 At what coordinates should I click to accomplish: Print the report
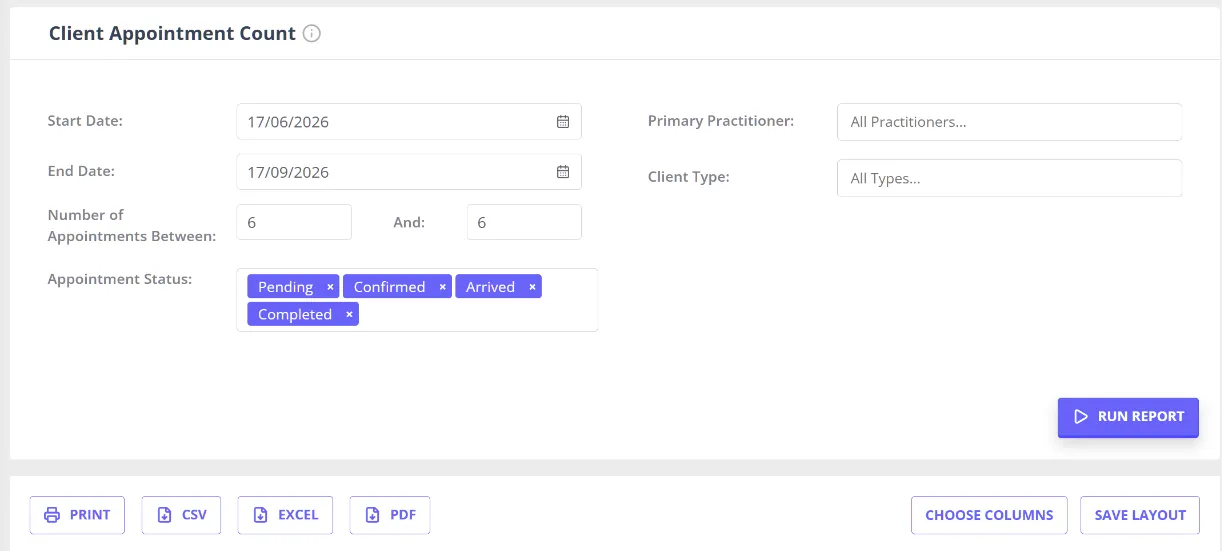77,515
